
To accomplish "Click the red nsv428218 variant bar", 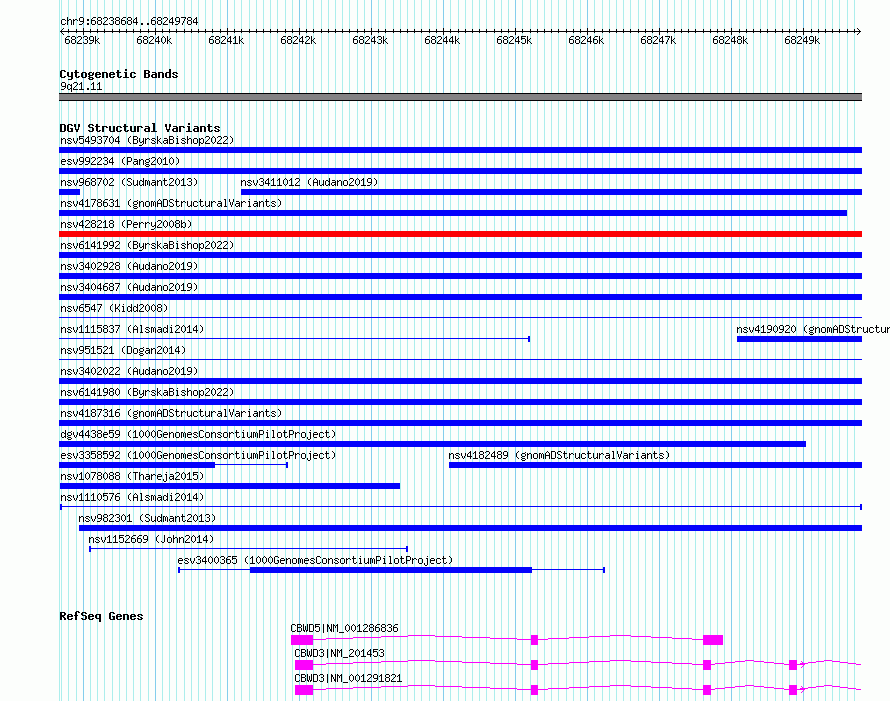I will pos(460,234).
